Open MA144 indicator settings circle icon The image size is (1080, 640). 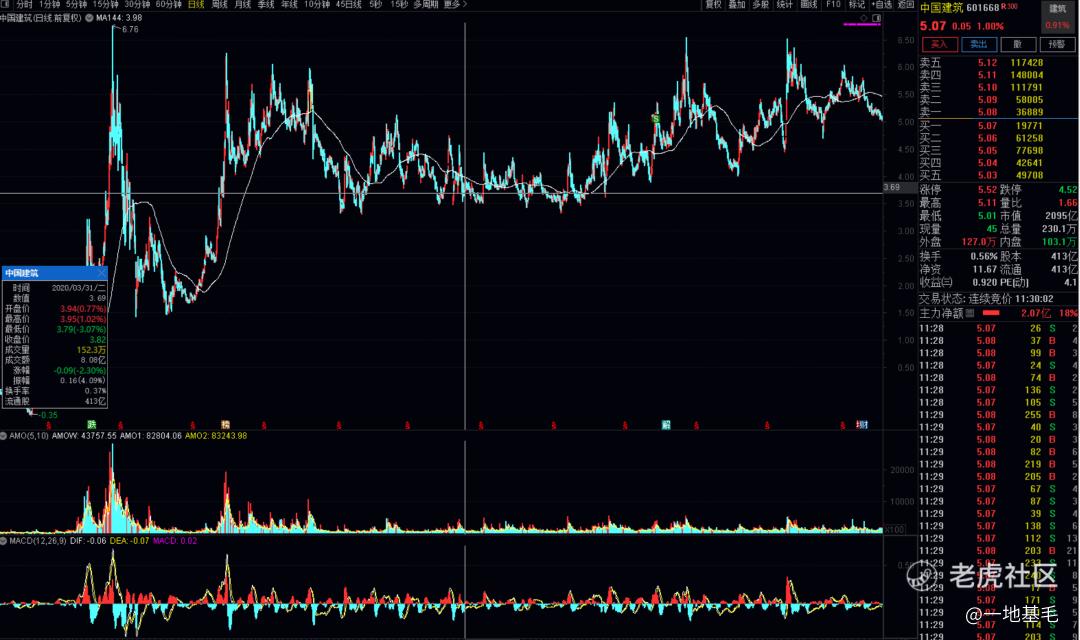click(x=90, y=18)
